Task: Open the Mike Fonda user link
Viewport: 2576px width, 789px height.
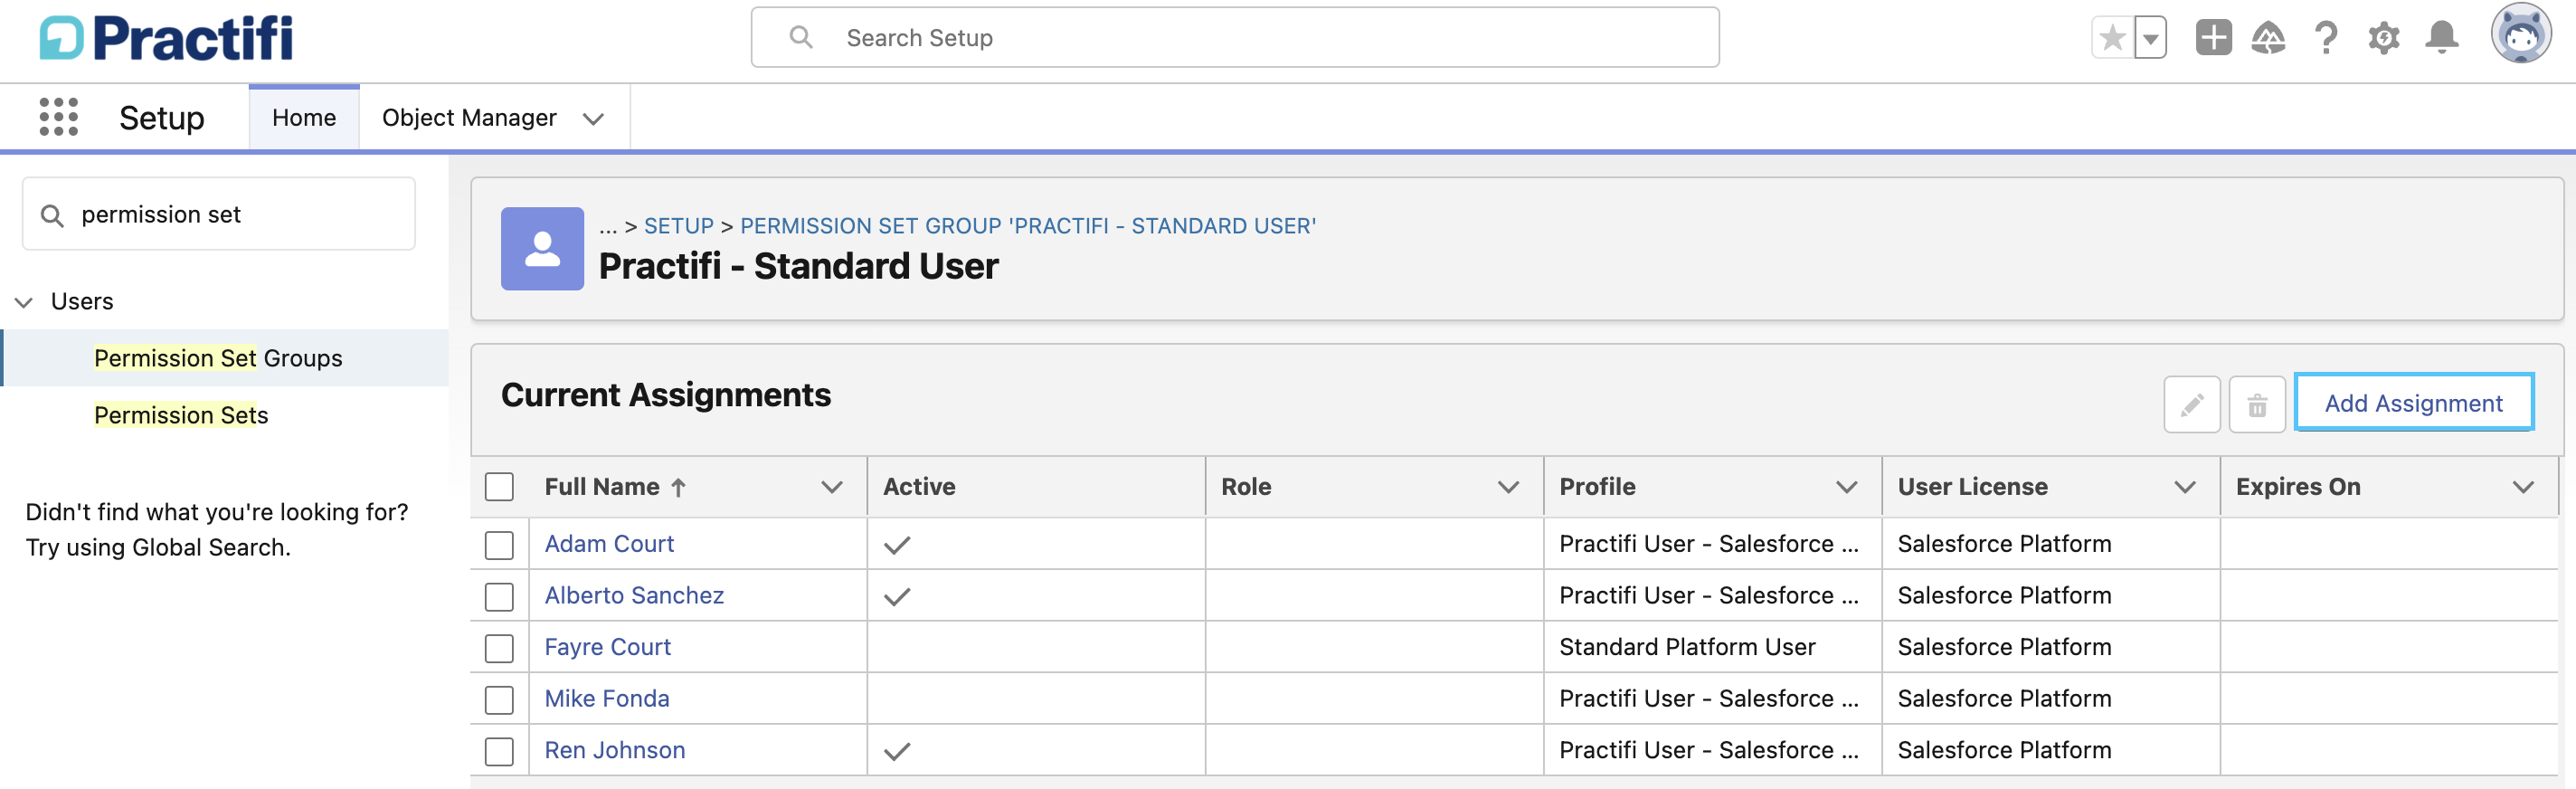Action: (x=607, y=698)
